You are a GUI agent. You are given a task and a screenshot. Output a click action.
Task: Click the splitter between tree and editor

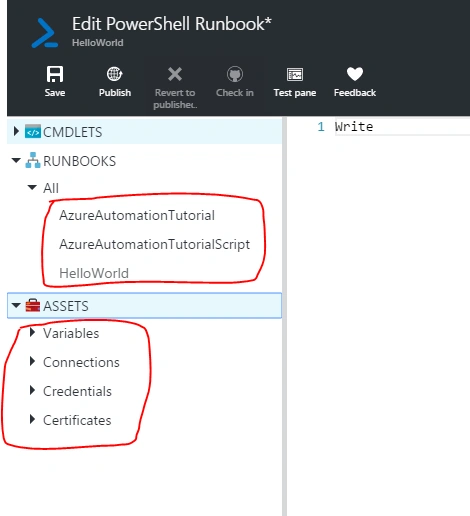[x=284, y=316]
